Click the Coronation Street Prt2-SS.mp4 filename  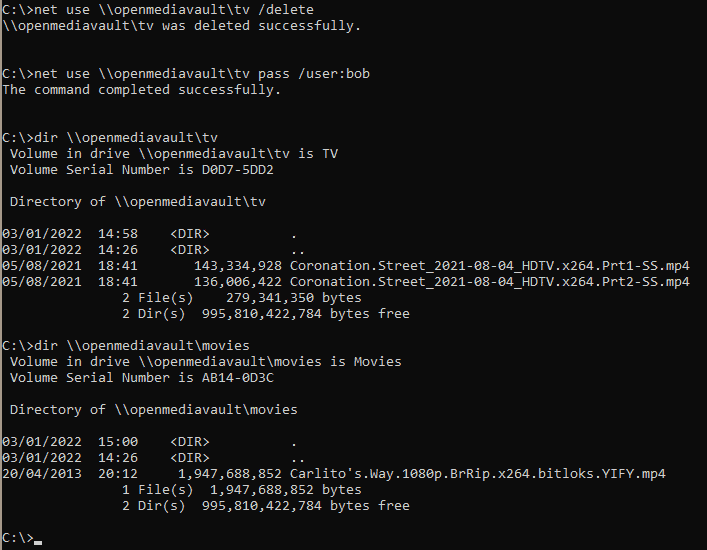(x=489, y=281)
